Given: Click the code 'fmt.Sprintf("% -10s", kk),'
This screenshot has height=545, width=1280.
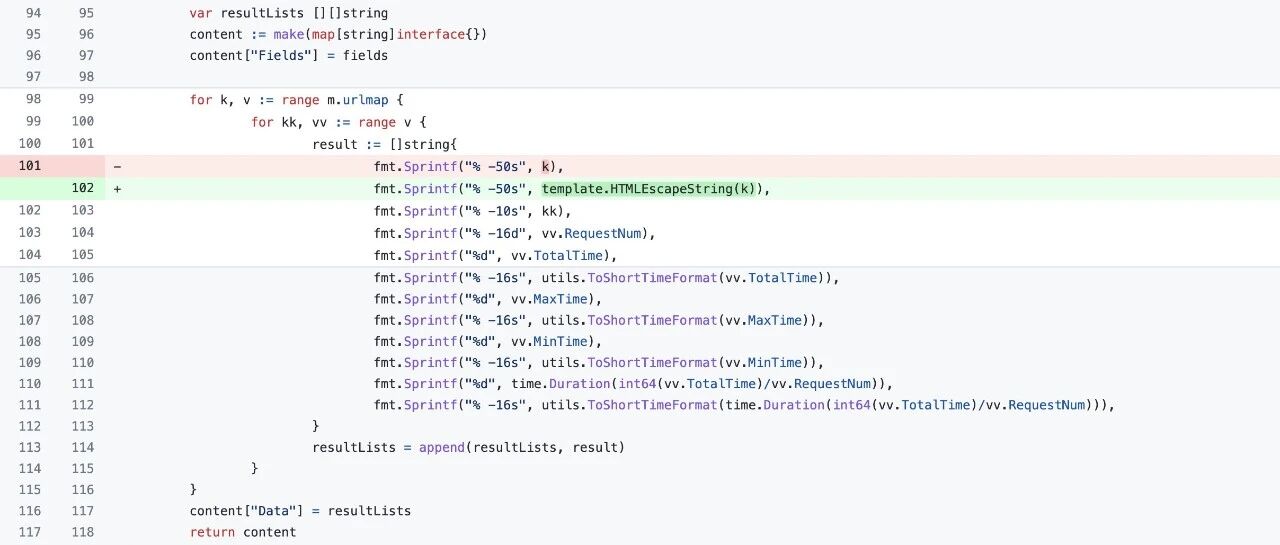Looking at the screenshot, I should (473, 210).
